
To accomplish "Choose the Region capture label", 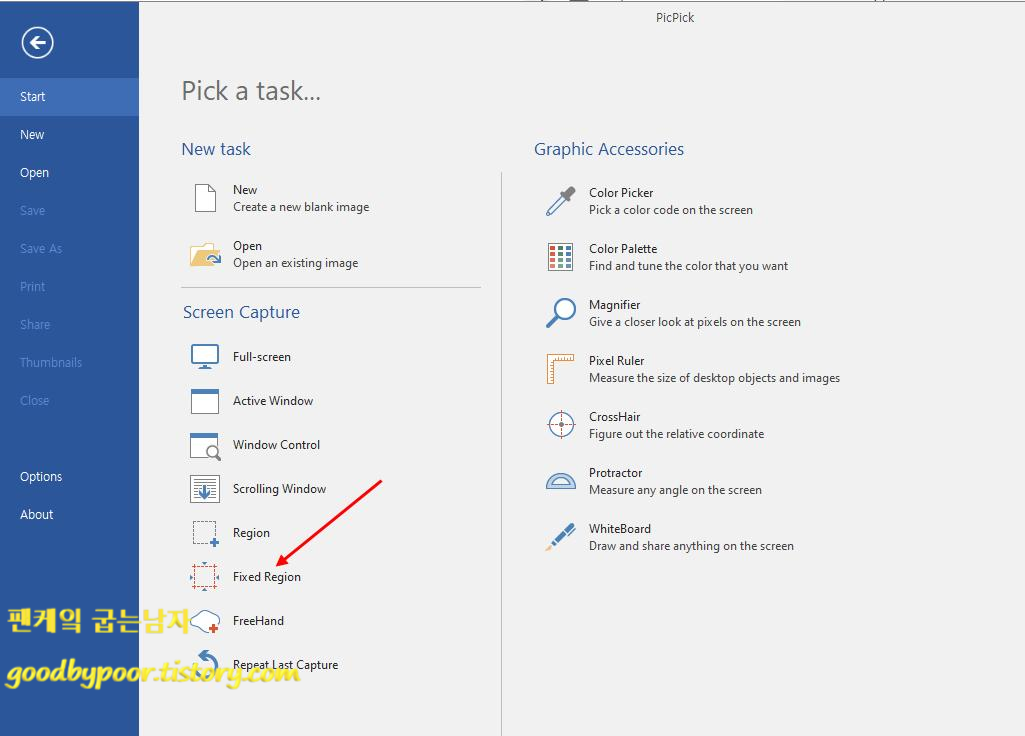I will pos(251,533).
